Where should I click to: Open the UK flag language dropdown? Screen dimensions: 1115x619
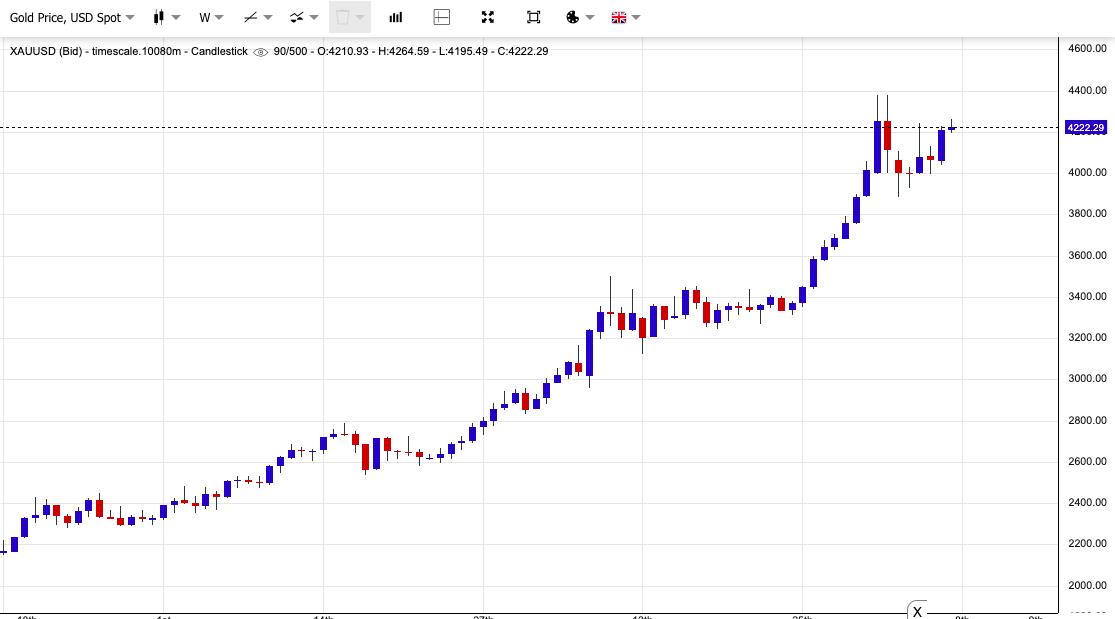coord(625,17)
